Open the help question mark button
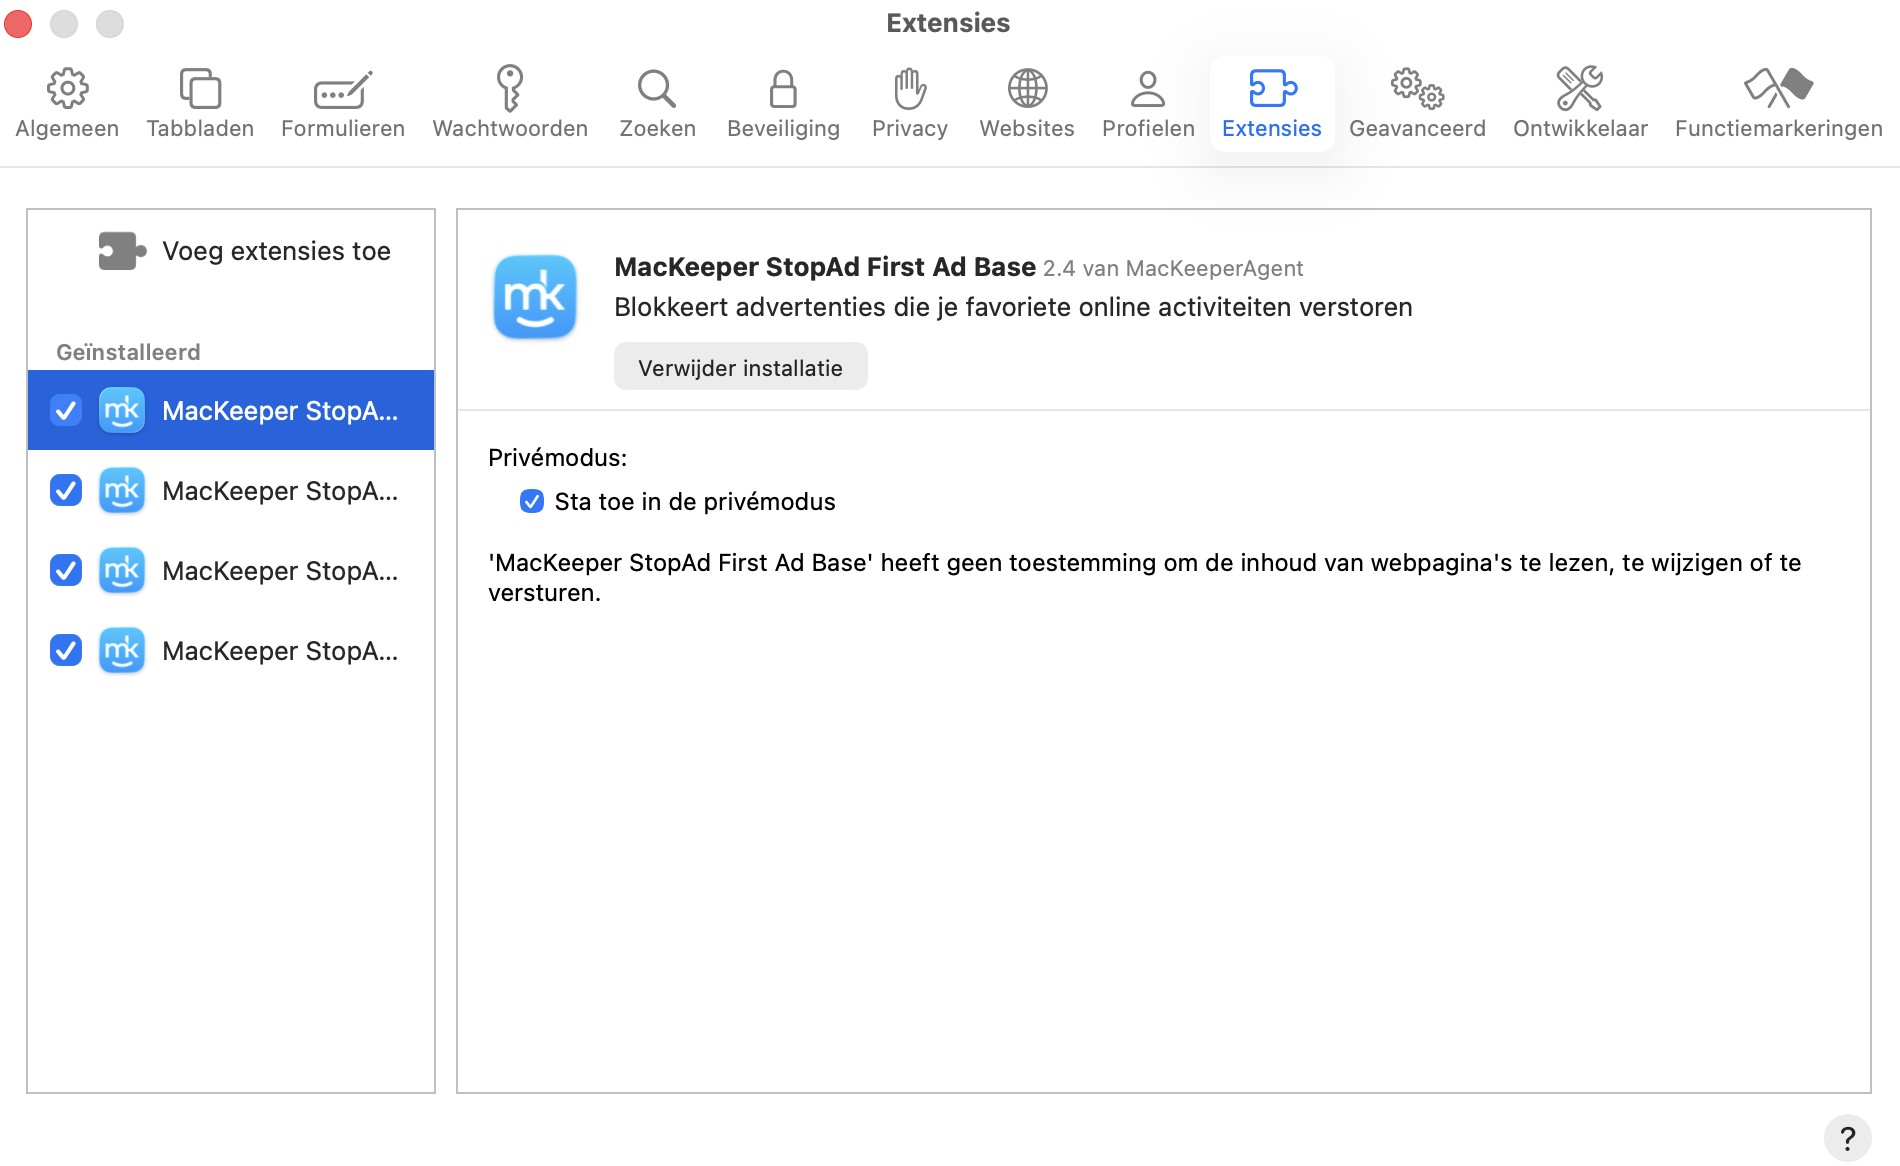Image resolution: width=1900 pixels, height=1166 pixels. [x=1847, y=1138]
